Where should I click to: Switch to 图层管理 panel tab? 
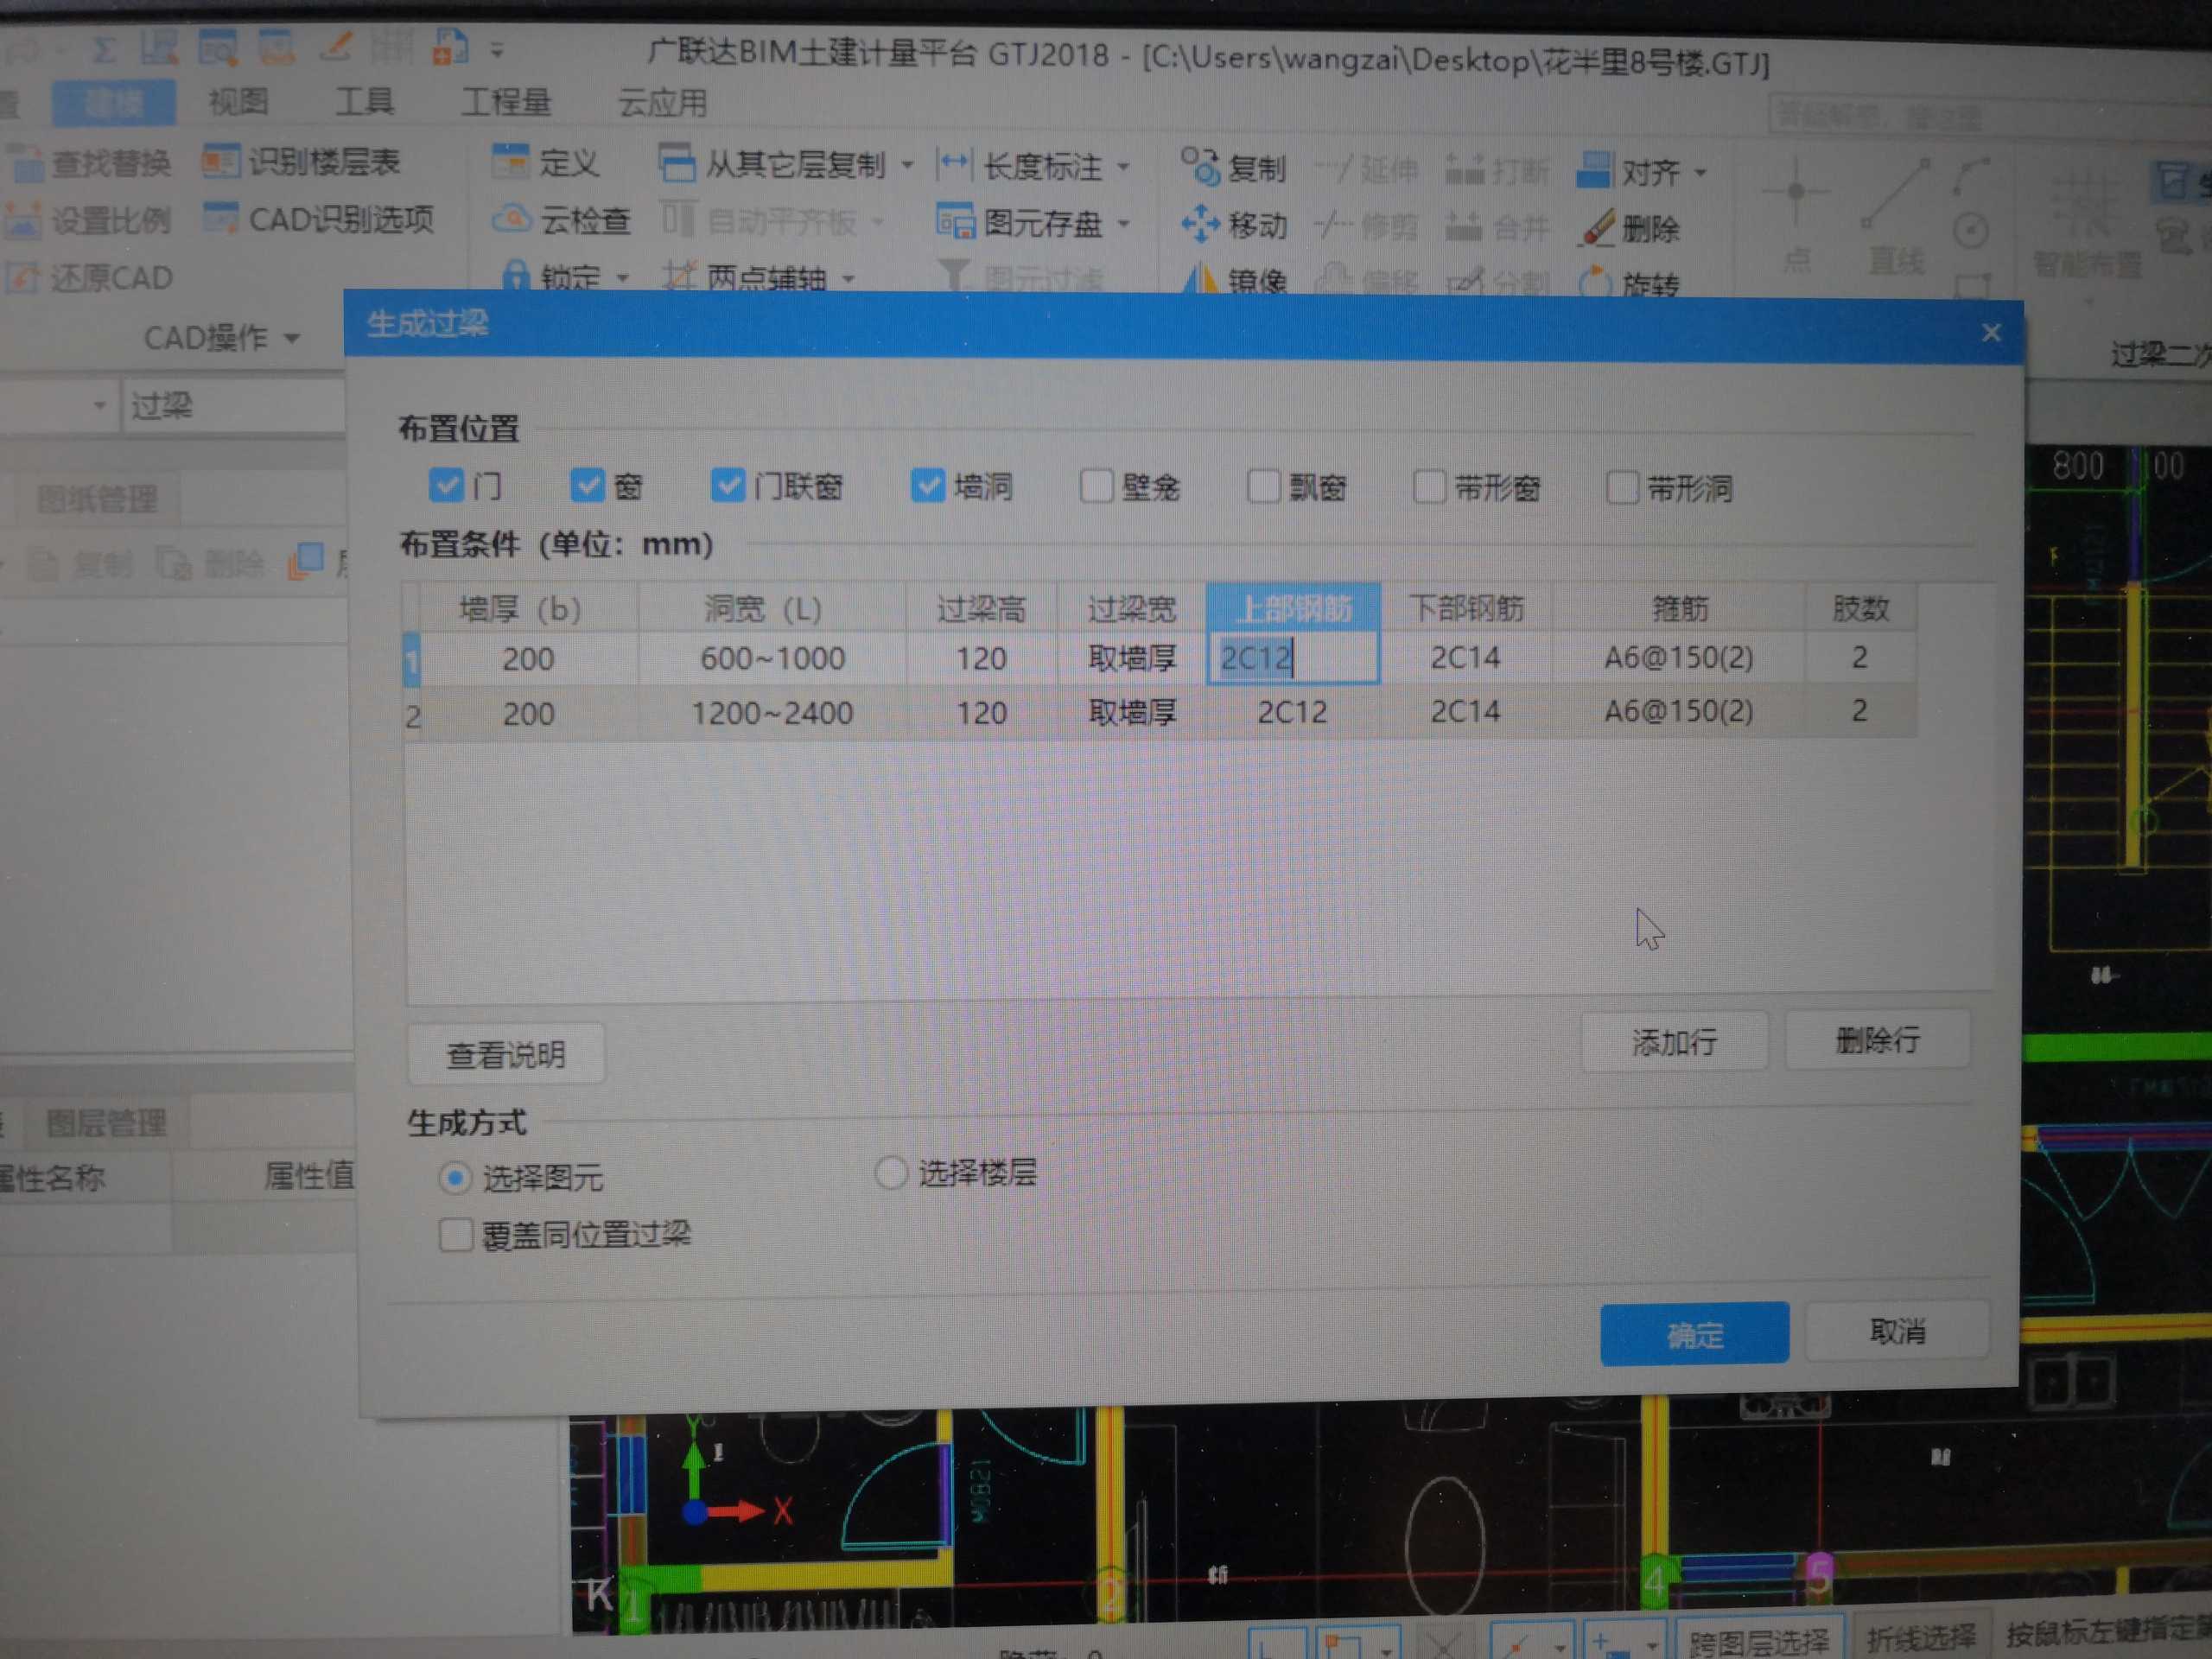click(106, 1123)
